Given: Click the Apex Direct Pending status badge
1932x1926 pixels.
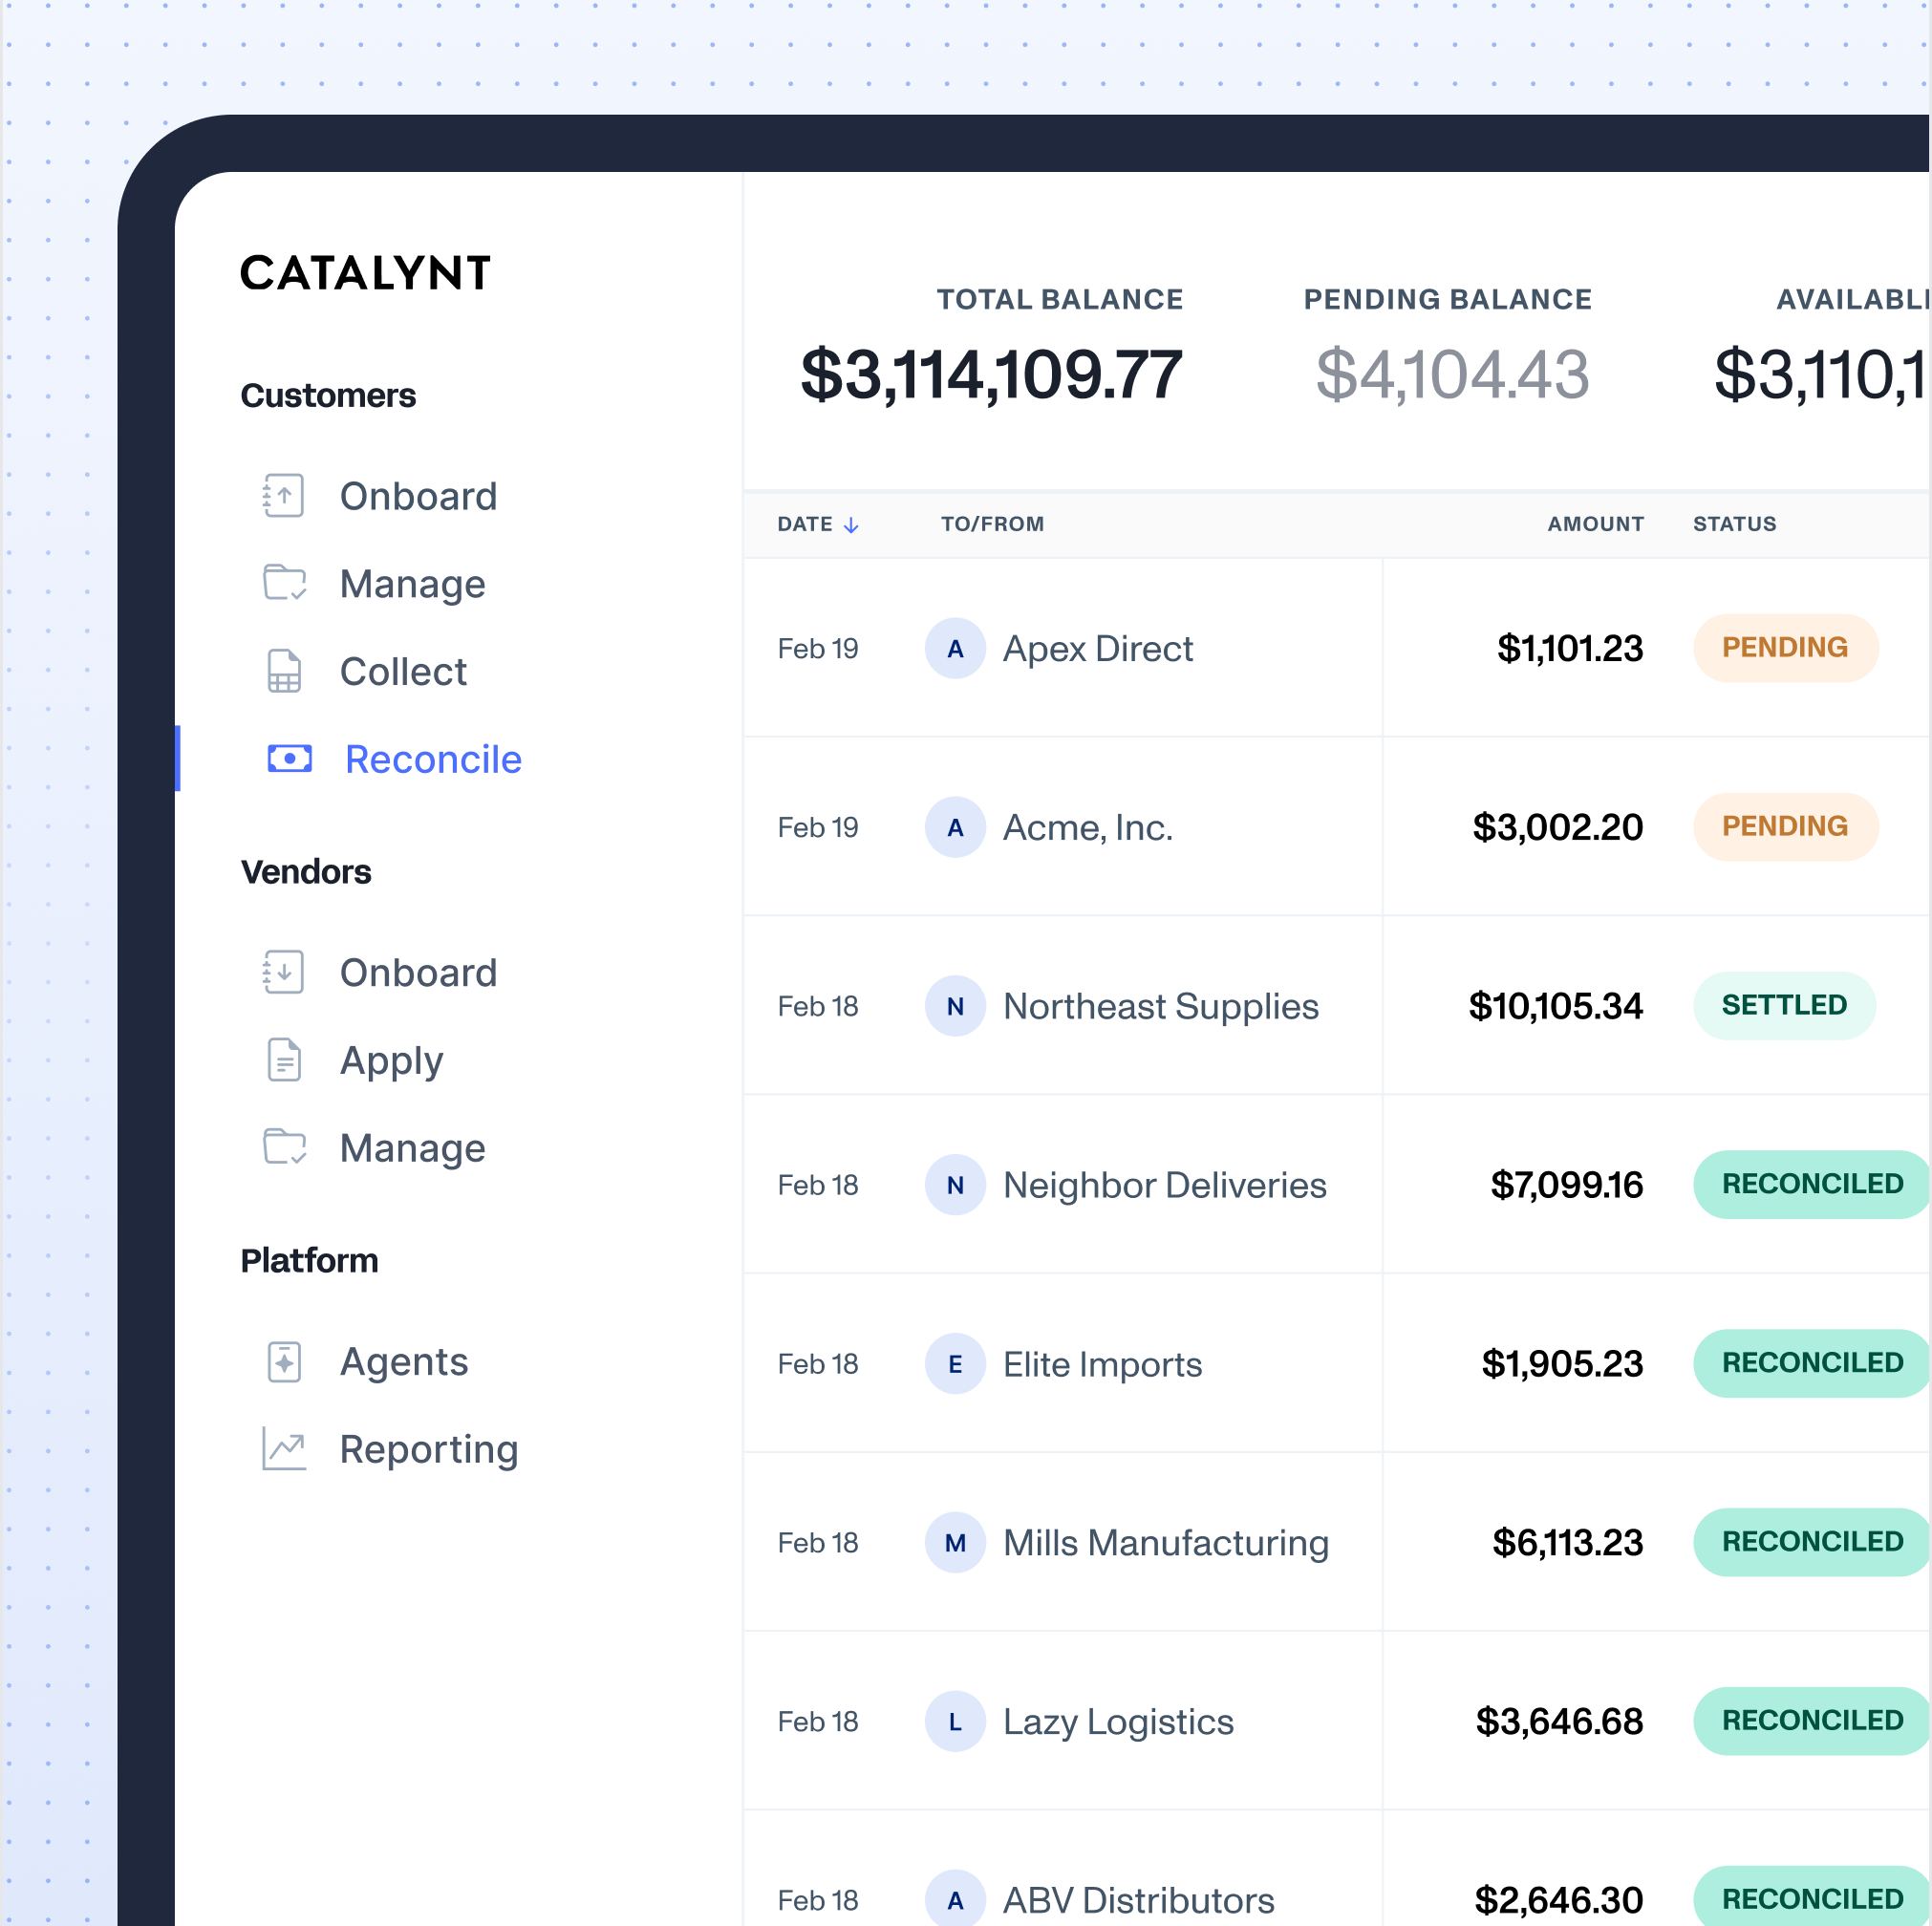Looking at the screenshot, I should click(x=1785, y=648).
